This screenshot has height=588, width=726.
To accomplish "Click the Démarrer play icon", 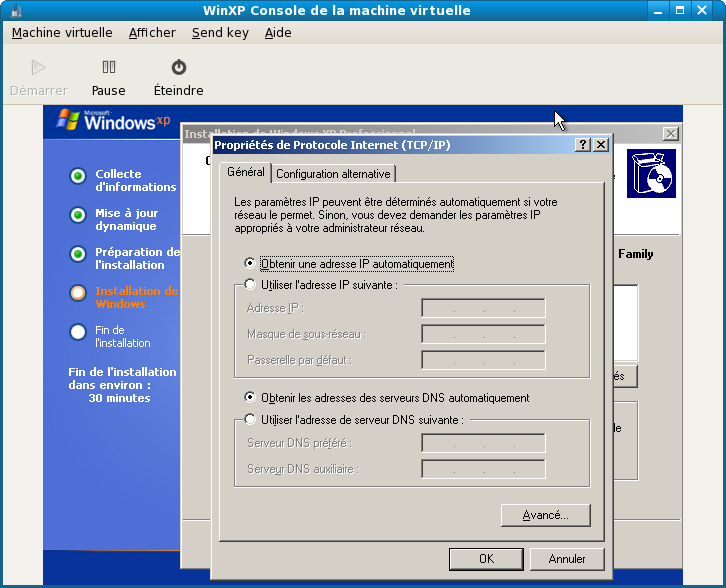I will coord(38,68).
